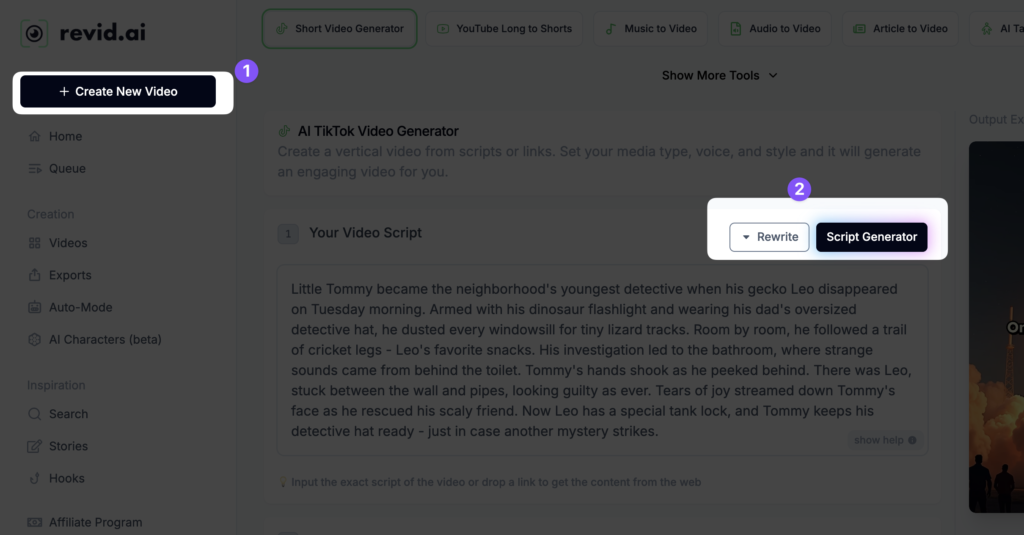Expand the Show More Tools chevron

coord(773,76)
